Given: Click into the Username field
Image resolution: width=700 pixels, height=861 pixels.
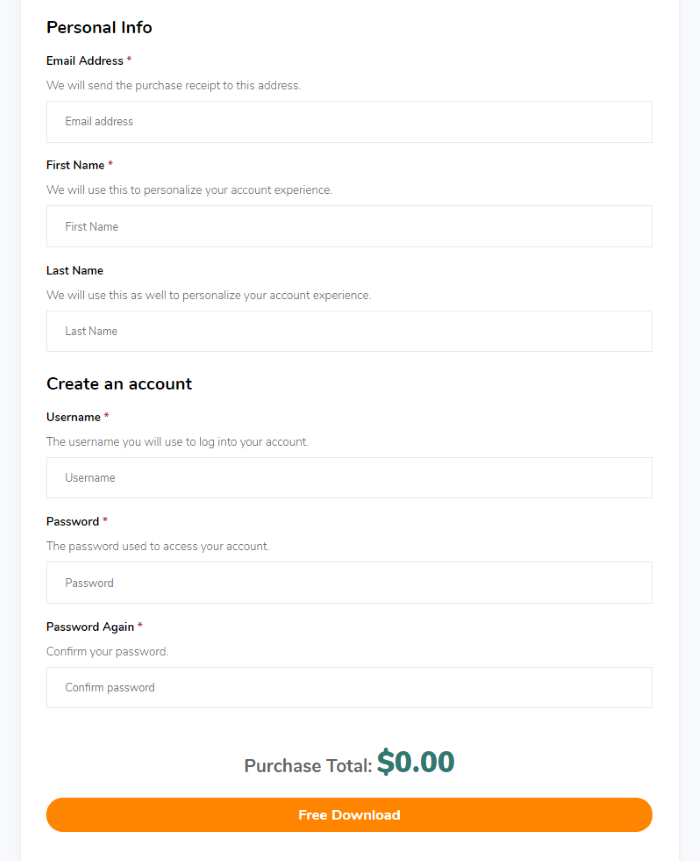Looking at the screenshot, I should (349, 478).
